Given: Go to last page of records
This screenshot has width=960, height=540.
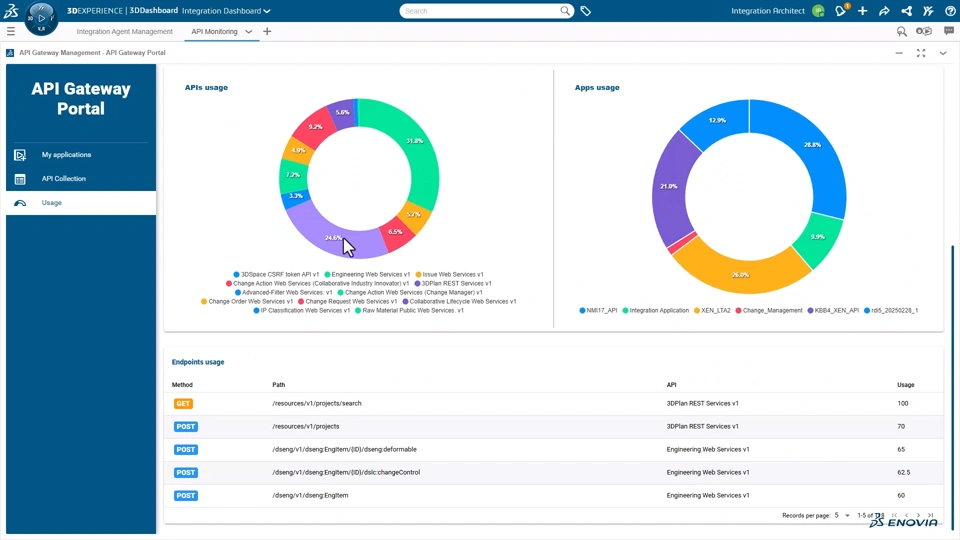Looking at the screenshot, I should pos(931,516).
